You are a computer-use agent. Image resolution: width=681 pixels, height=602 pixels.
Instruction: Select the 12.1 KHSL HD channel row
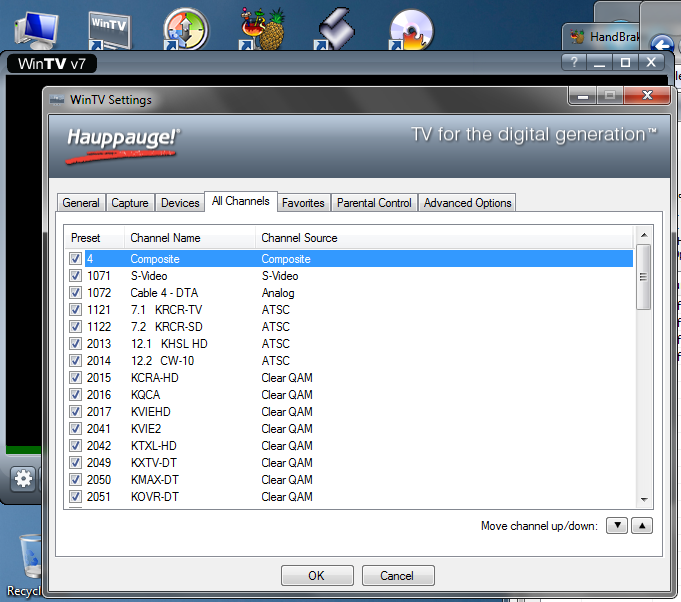pyautogui.click(x=349, y=344)
